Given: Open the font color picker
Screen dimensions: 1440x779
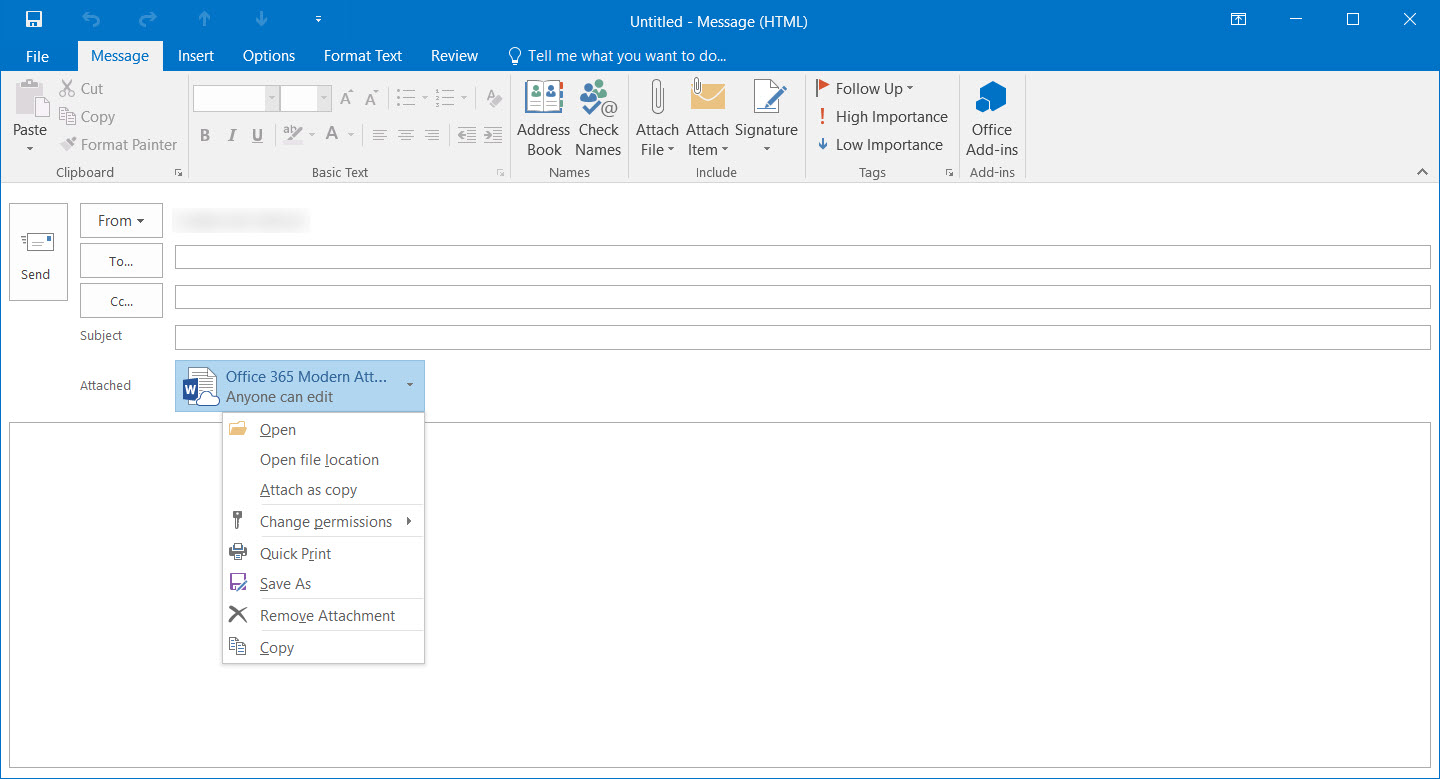Looking at the screenshot, I should tap(351, 135).
